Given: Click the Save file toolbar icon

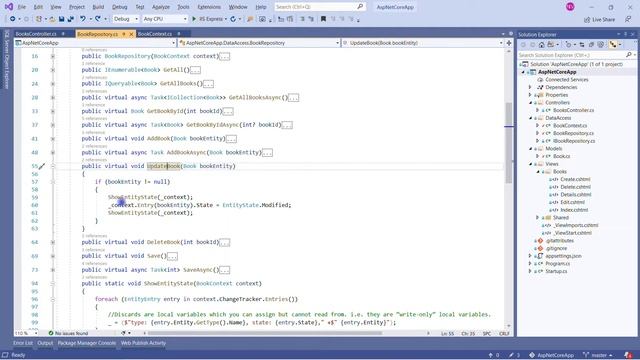Looking at the screenshot, I should click(62, 19).
